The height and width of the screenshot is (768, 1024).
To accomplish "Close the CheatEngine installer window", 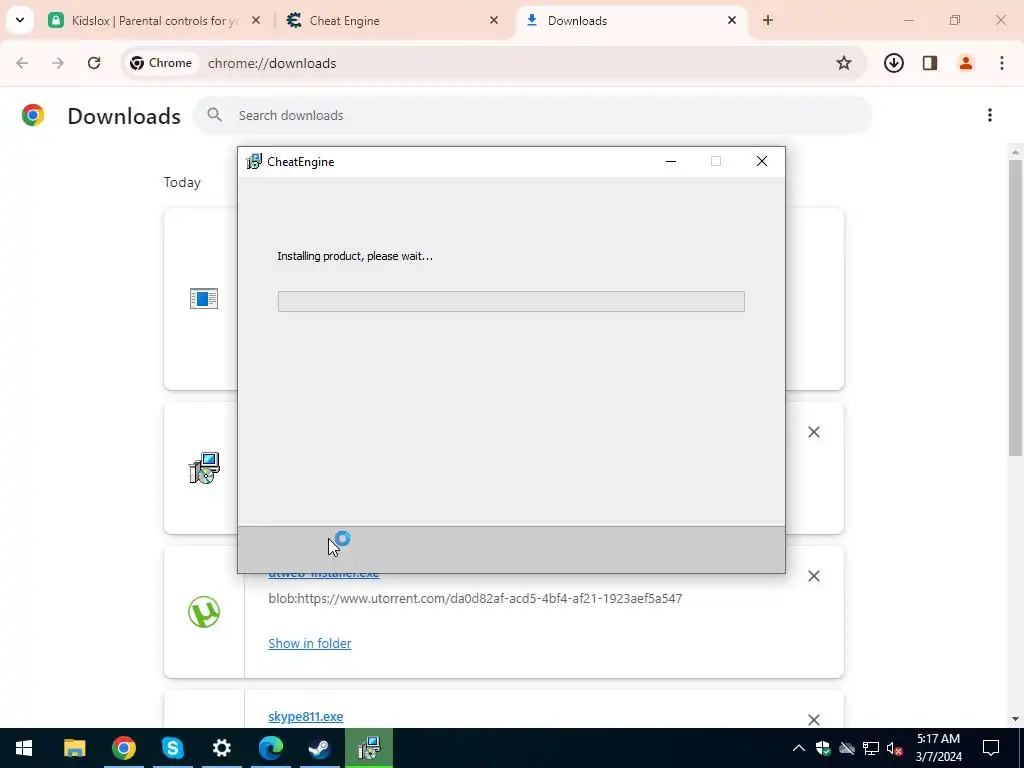I will pos(761,161).
